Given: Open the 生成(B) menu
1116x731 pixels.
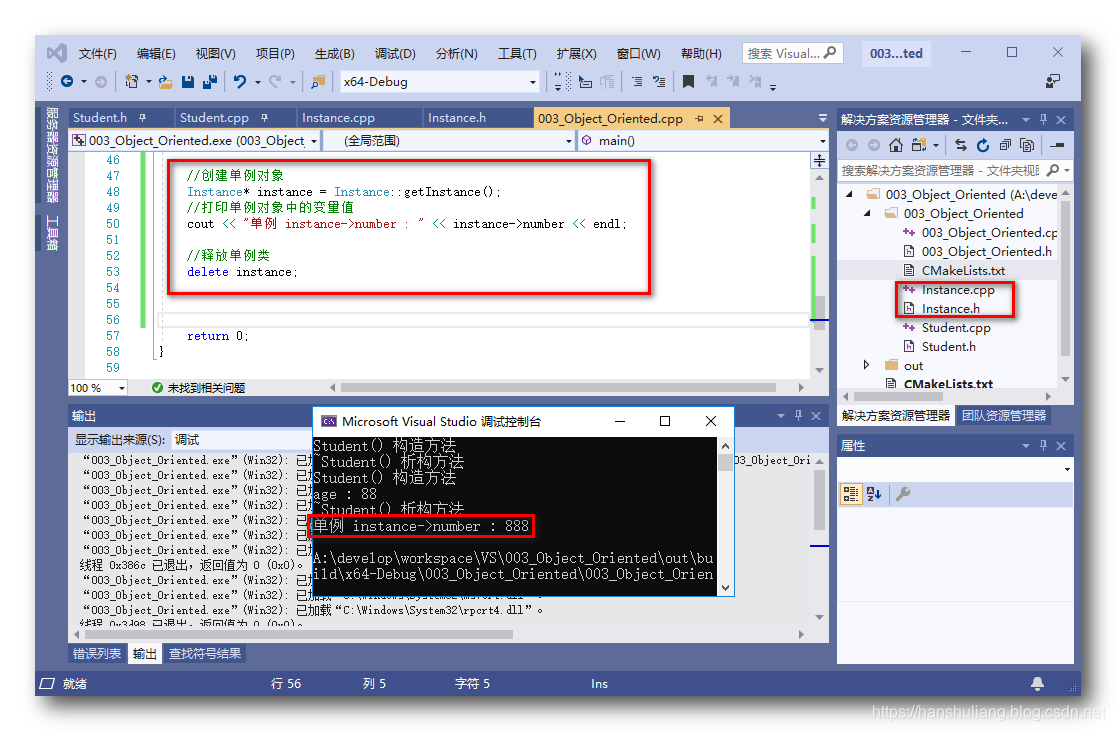Looking at the screenshot, I should (335, 53).
